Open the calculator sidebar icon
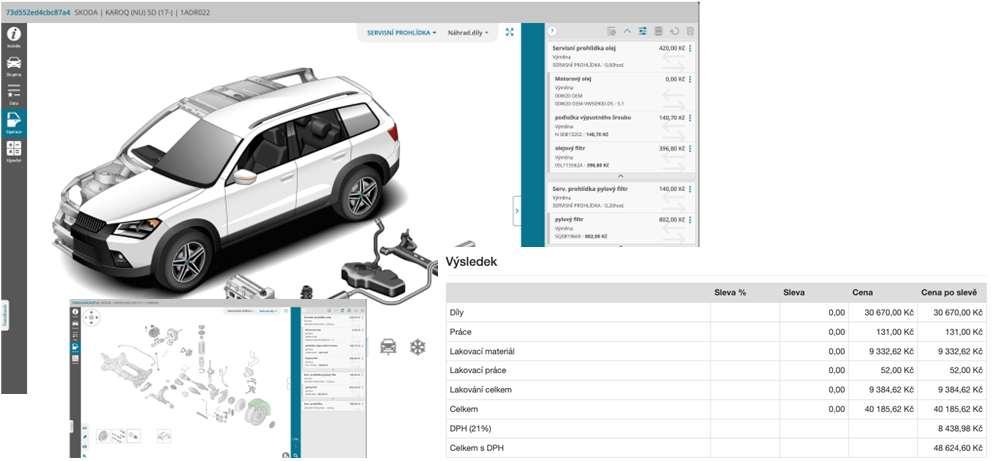The width and height of the screenshot is (997, 461). point(13,151)
